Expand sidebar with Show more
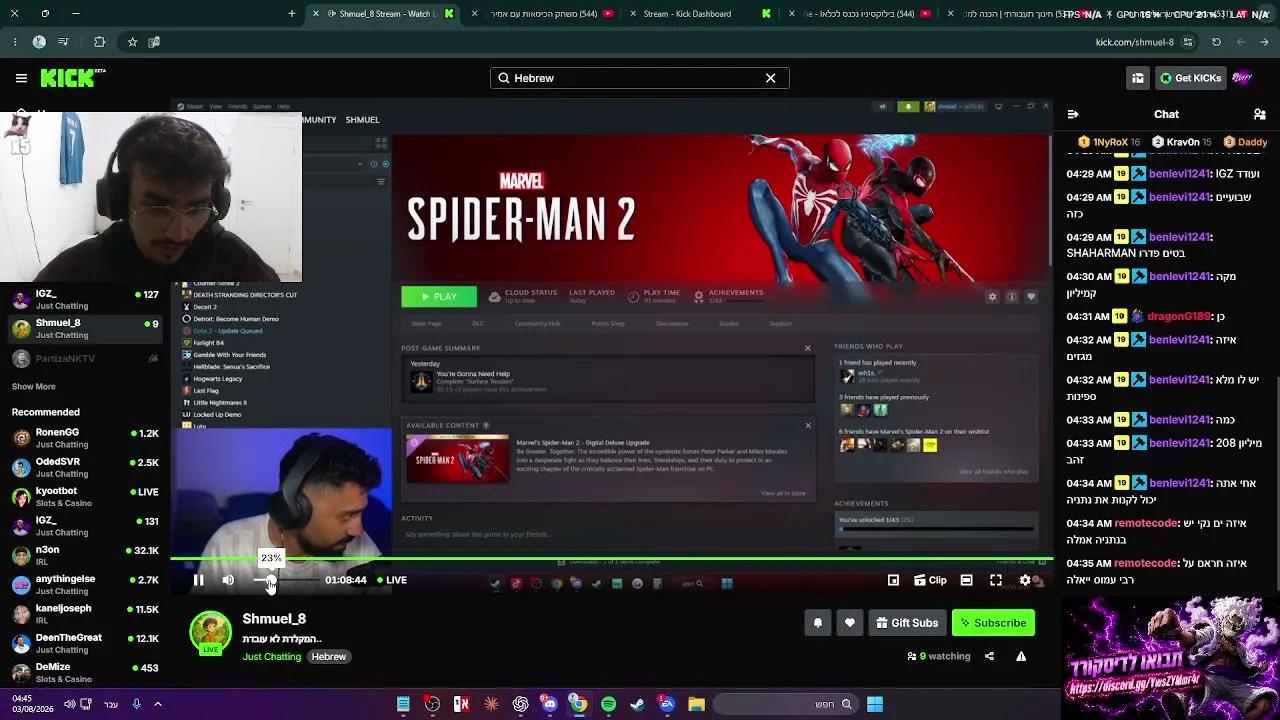The height and width of the screenshot is (720, 1280). tap(34, 387)
